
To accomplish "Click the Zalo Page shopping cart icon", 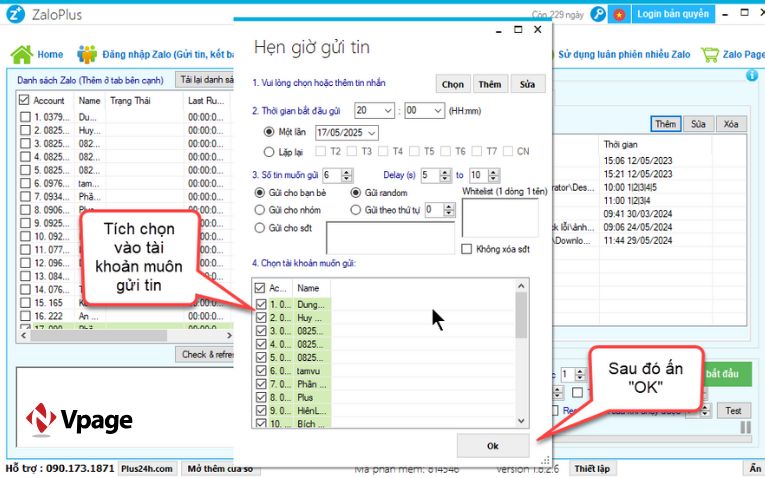I will coord(710,55).
